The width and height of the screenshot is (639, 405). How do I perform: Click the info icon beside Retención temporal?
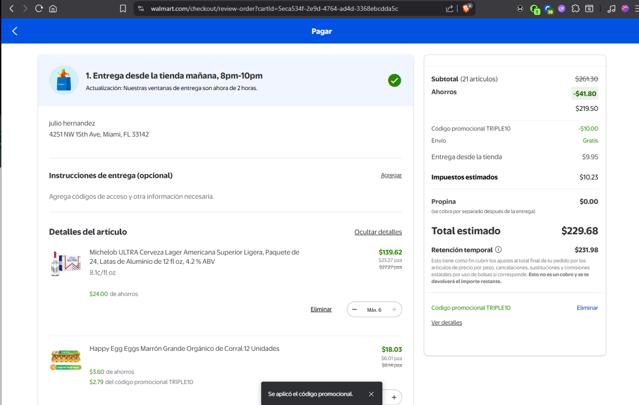498,250
